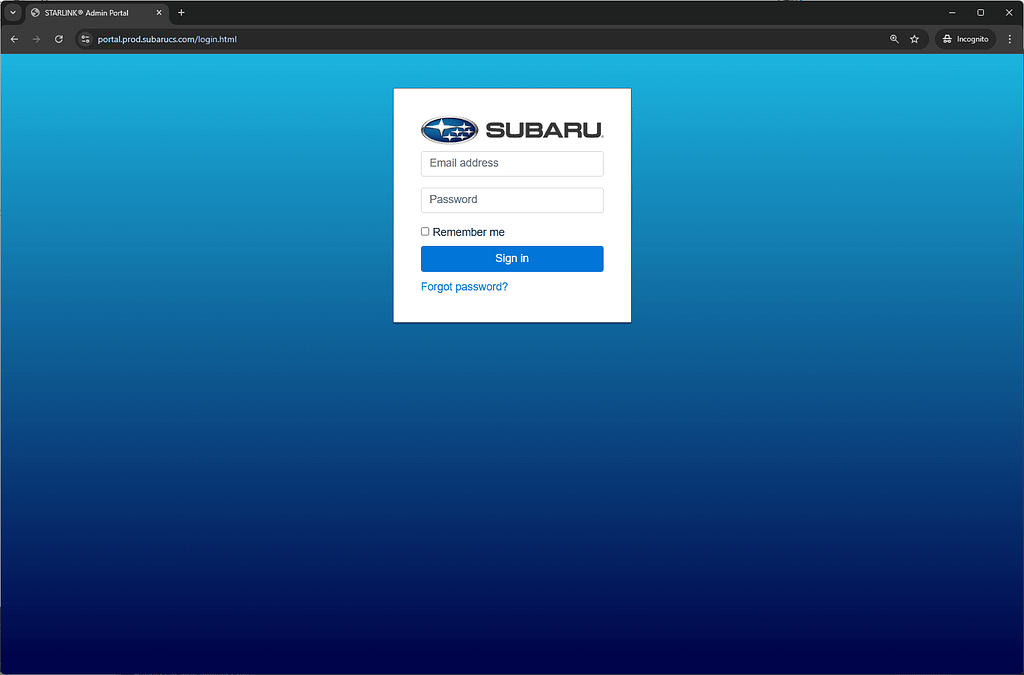
Task: Open Chrome's three-dot menu
Action: pyautogui.click(x=1010, y=39)
